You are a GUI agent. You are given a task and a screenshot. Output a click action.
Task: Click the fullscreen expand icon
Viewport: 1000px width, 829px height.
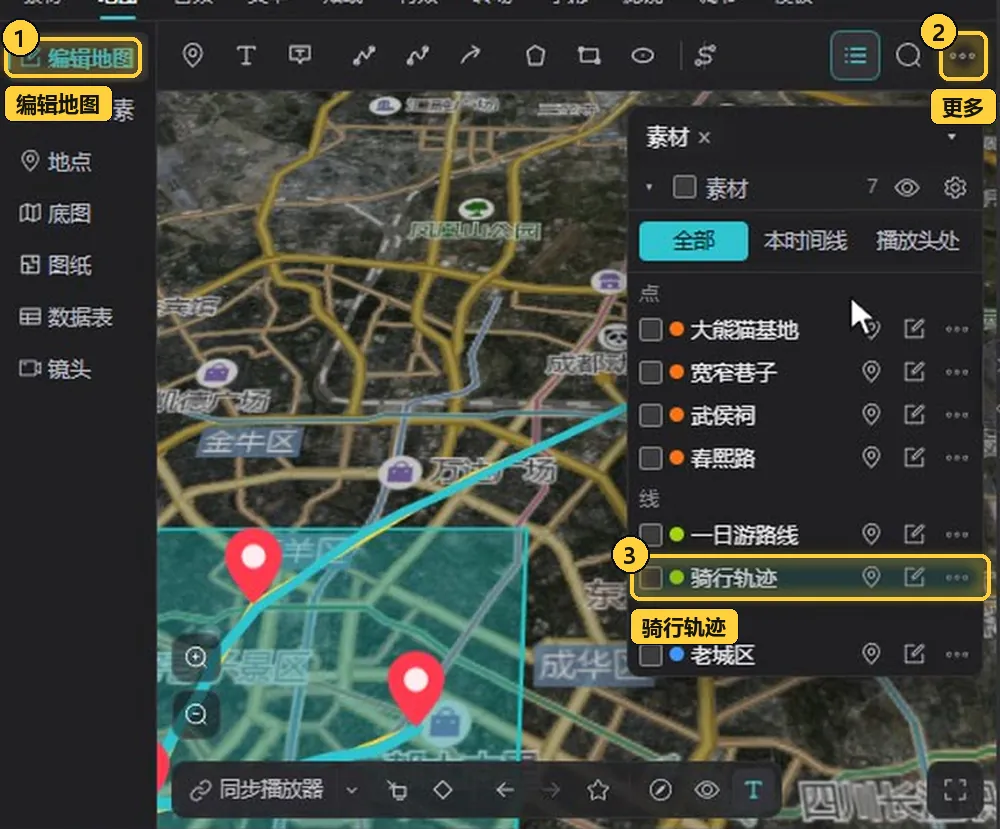pyautogui.click(x=955, y=789)
